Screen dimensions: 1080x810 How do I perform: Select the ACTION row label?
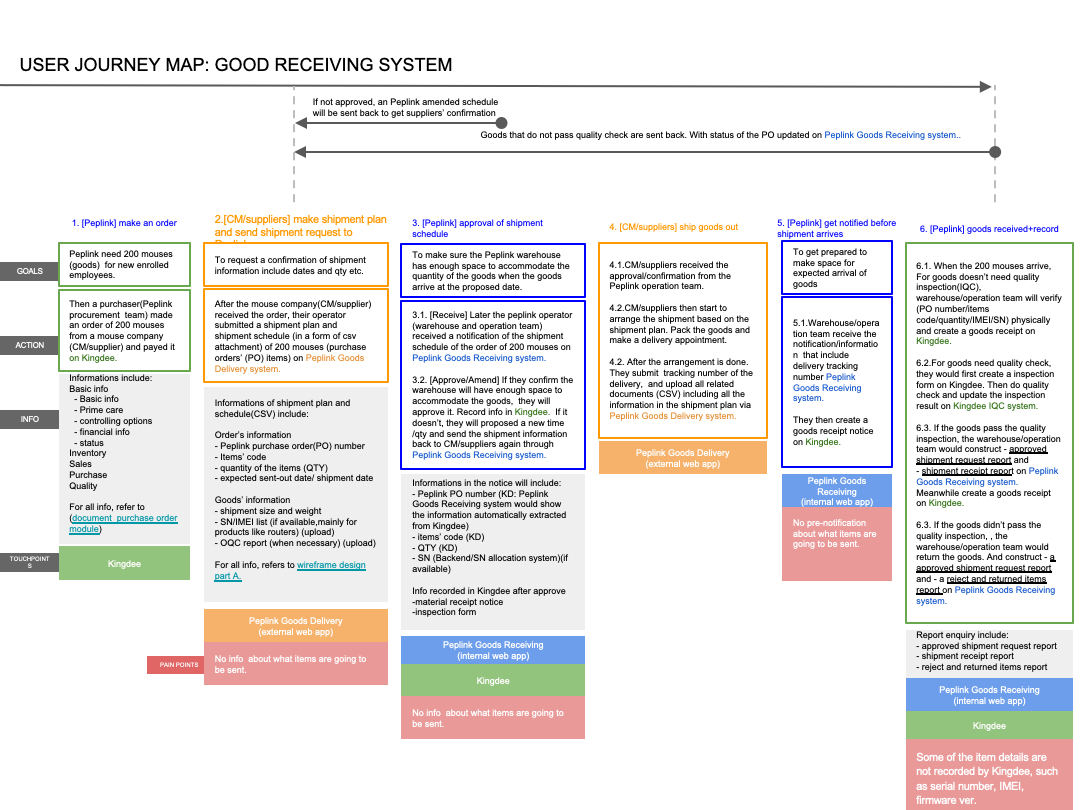coord(29,345)
